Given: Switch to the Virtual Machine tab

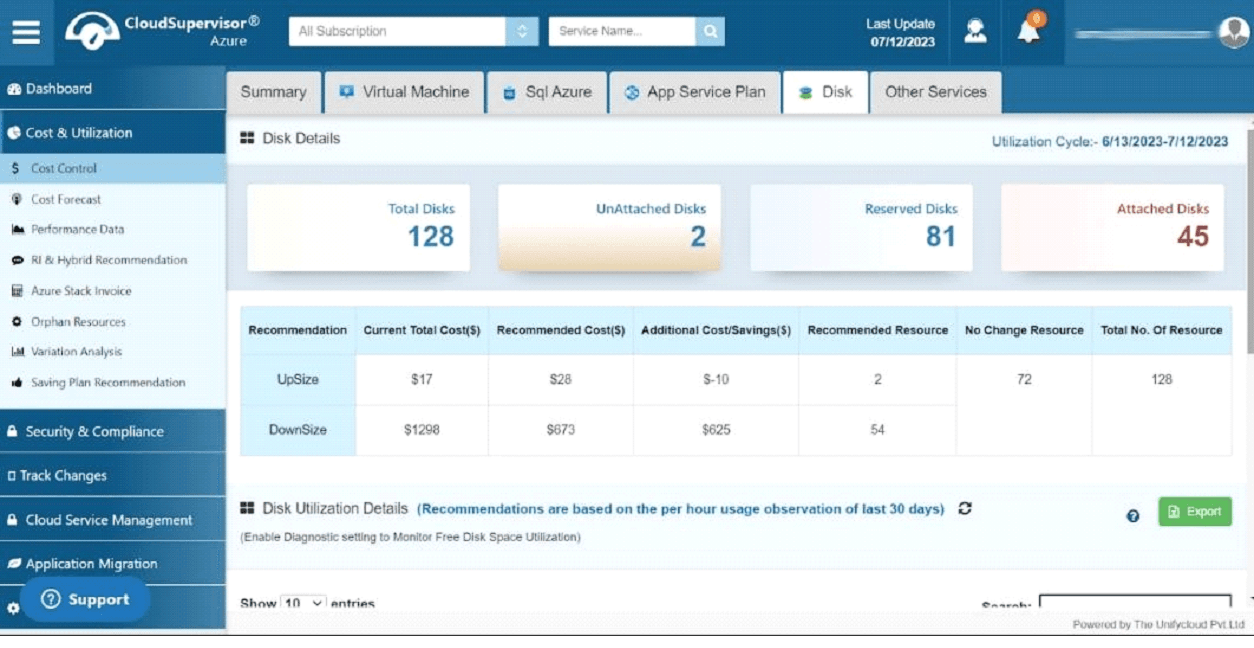Looking at the screenshot, I should (404, 92).
